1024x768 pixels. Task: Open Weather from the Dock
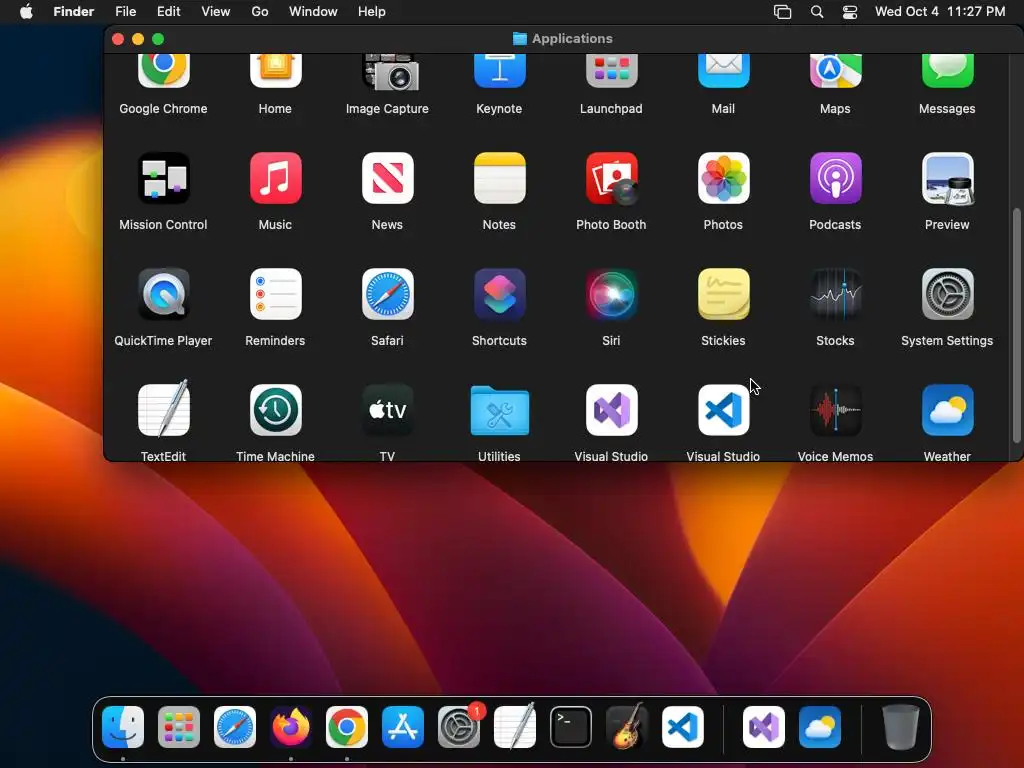[x=820, y=727]
